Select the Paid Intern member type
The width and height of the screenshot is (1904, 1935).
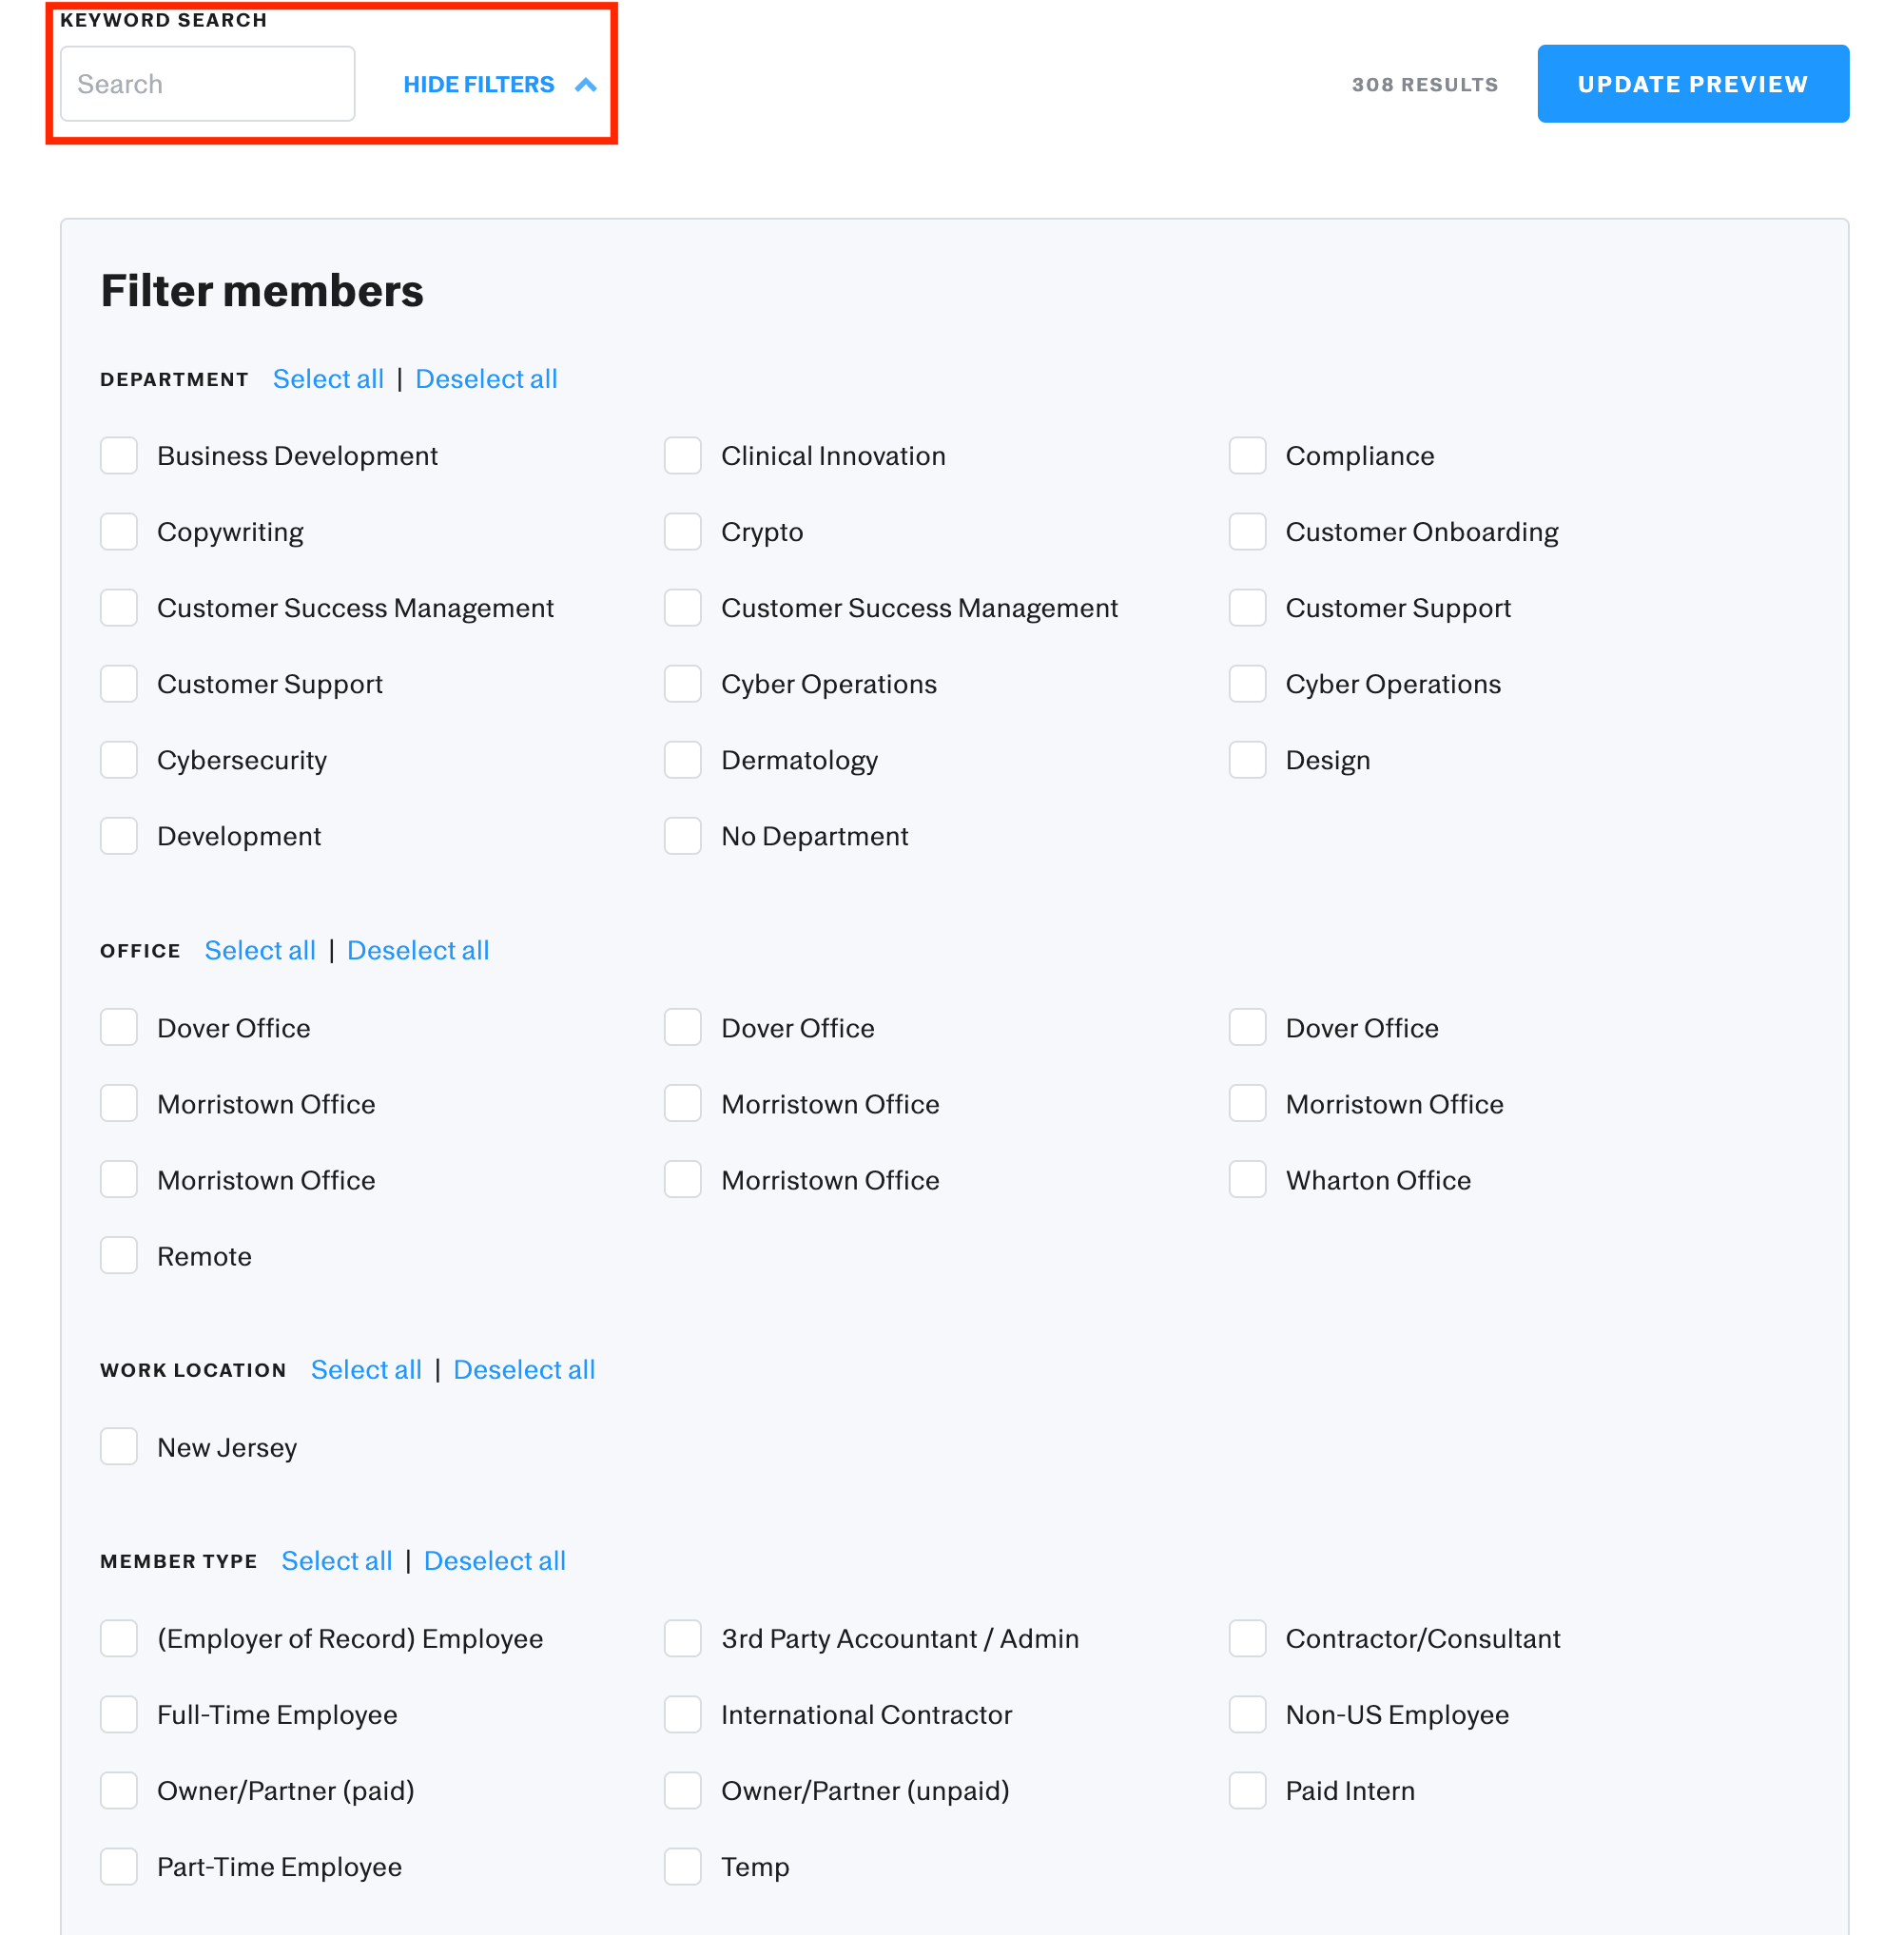[x=1247, y=1790]
